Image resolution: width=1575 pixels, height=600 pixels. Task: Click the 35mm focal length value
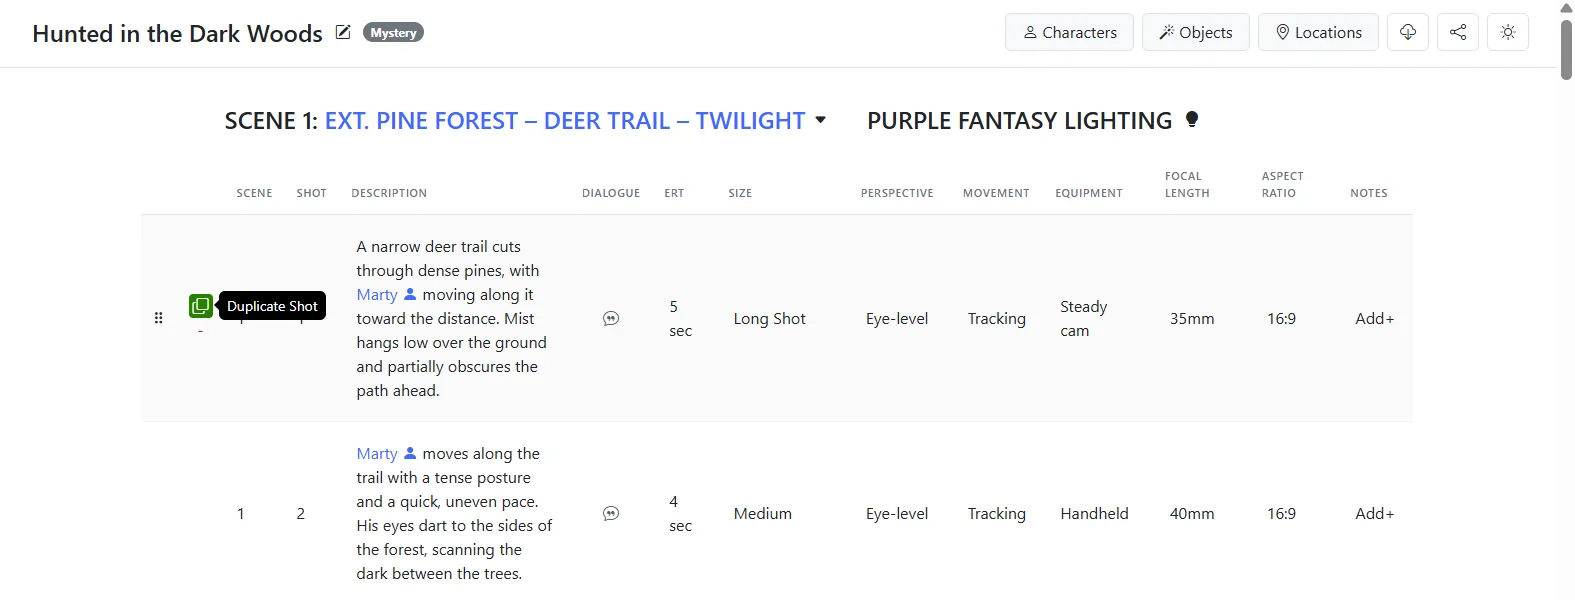(x=1192, y=318)
